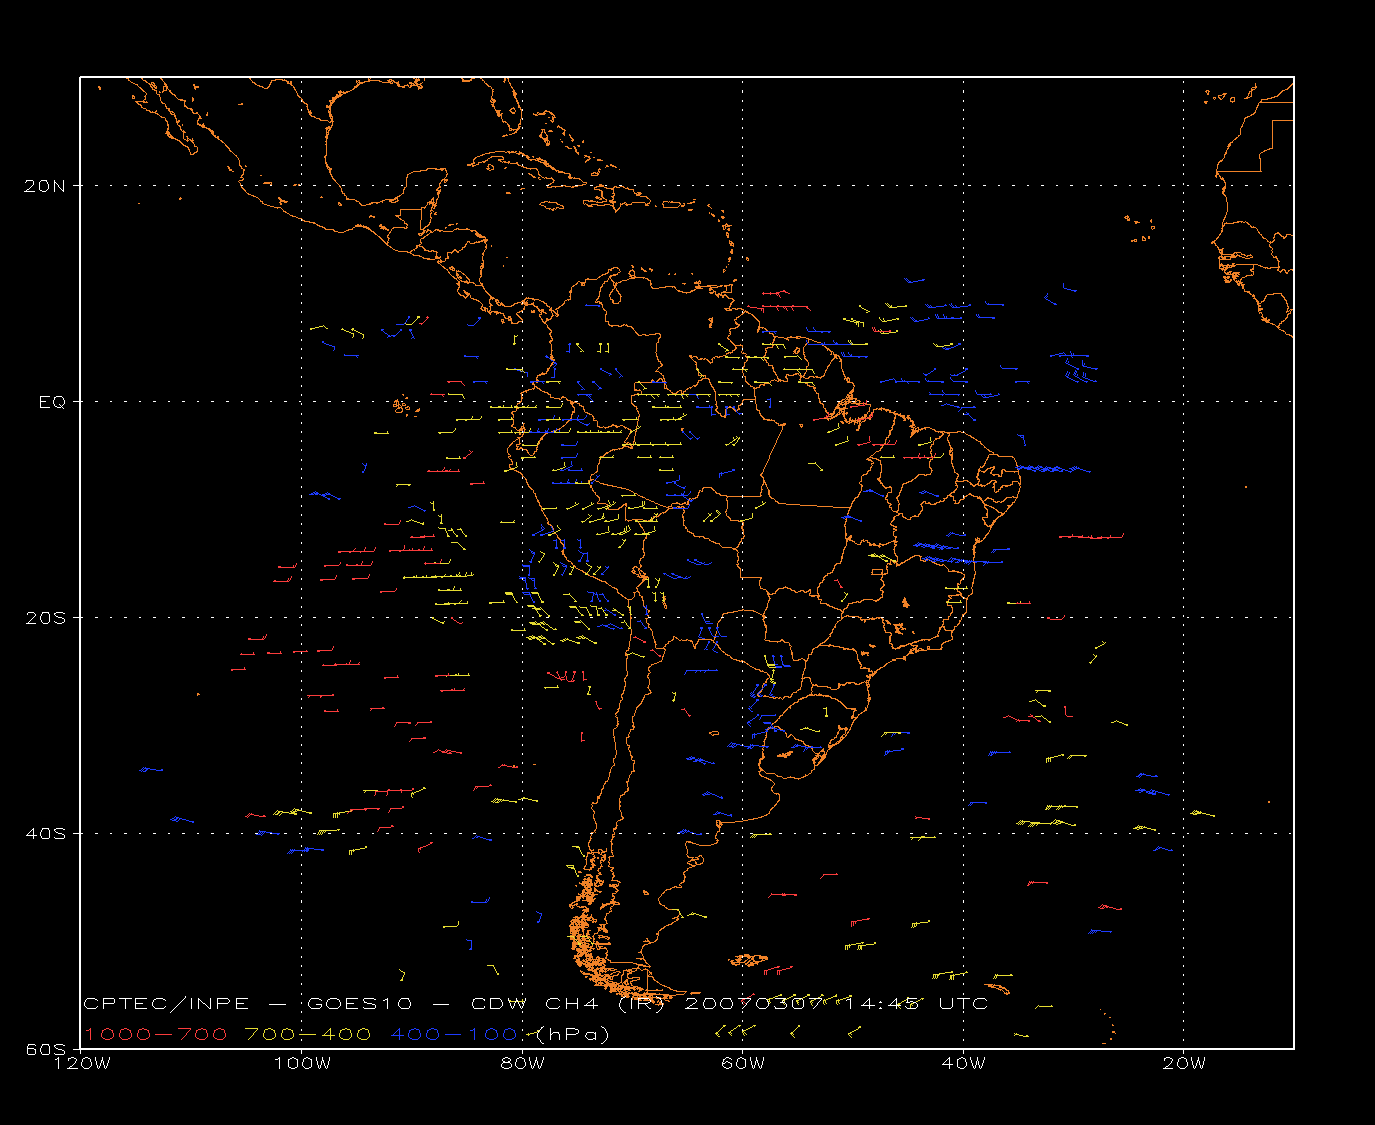Click the 60W longitude label

743,1063
